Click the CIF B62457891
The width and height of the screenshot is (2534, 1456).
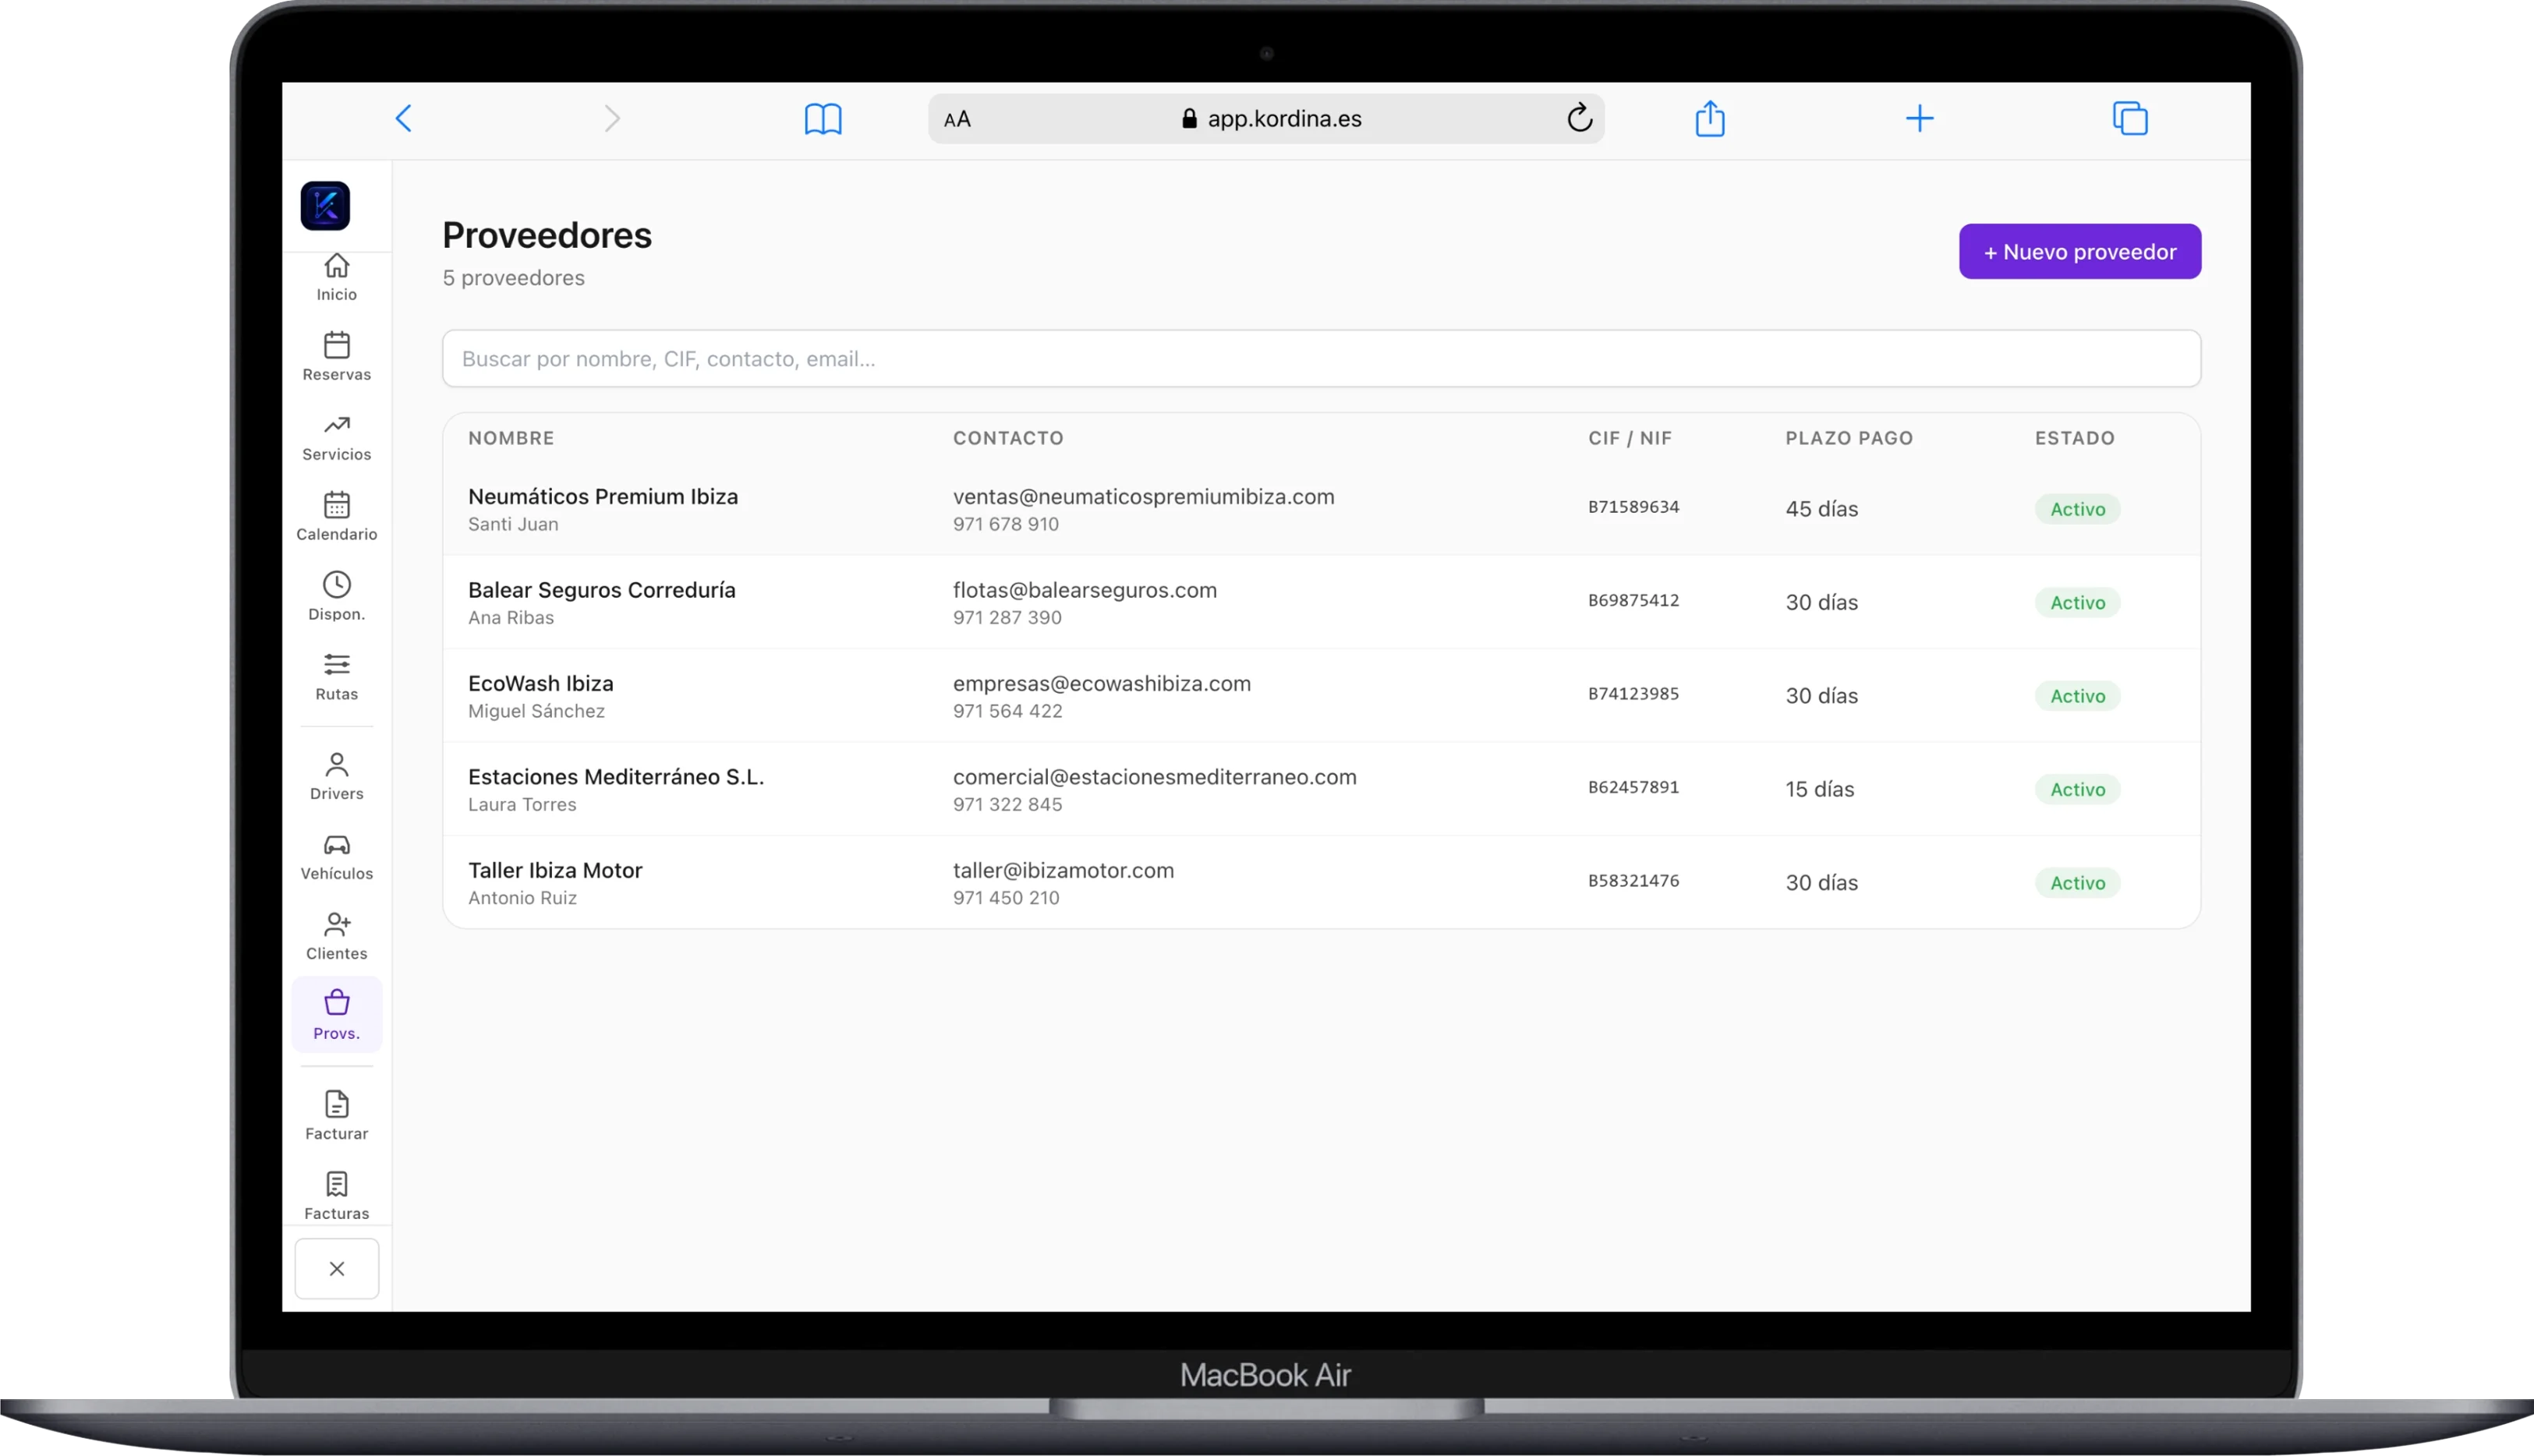(1633, 787)
